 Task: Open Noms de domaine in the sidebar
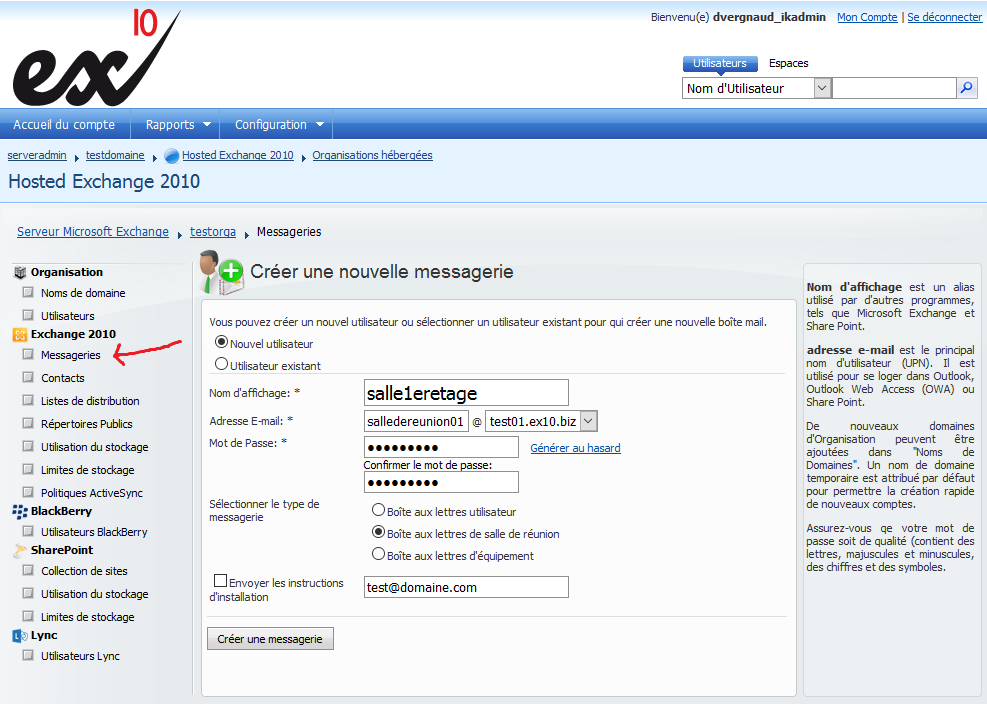(83, 293)
